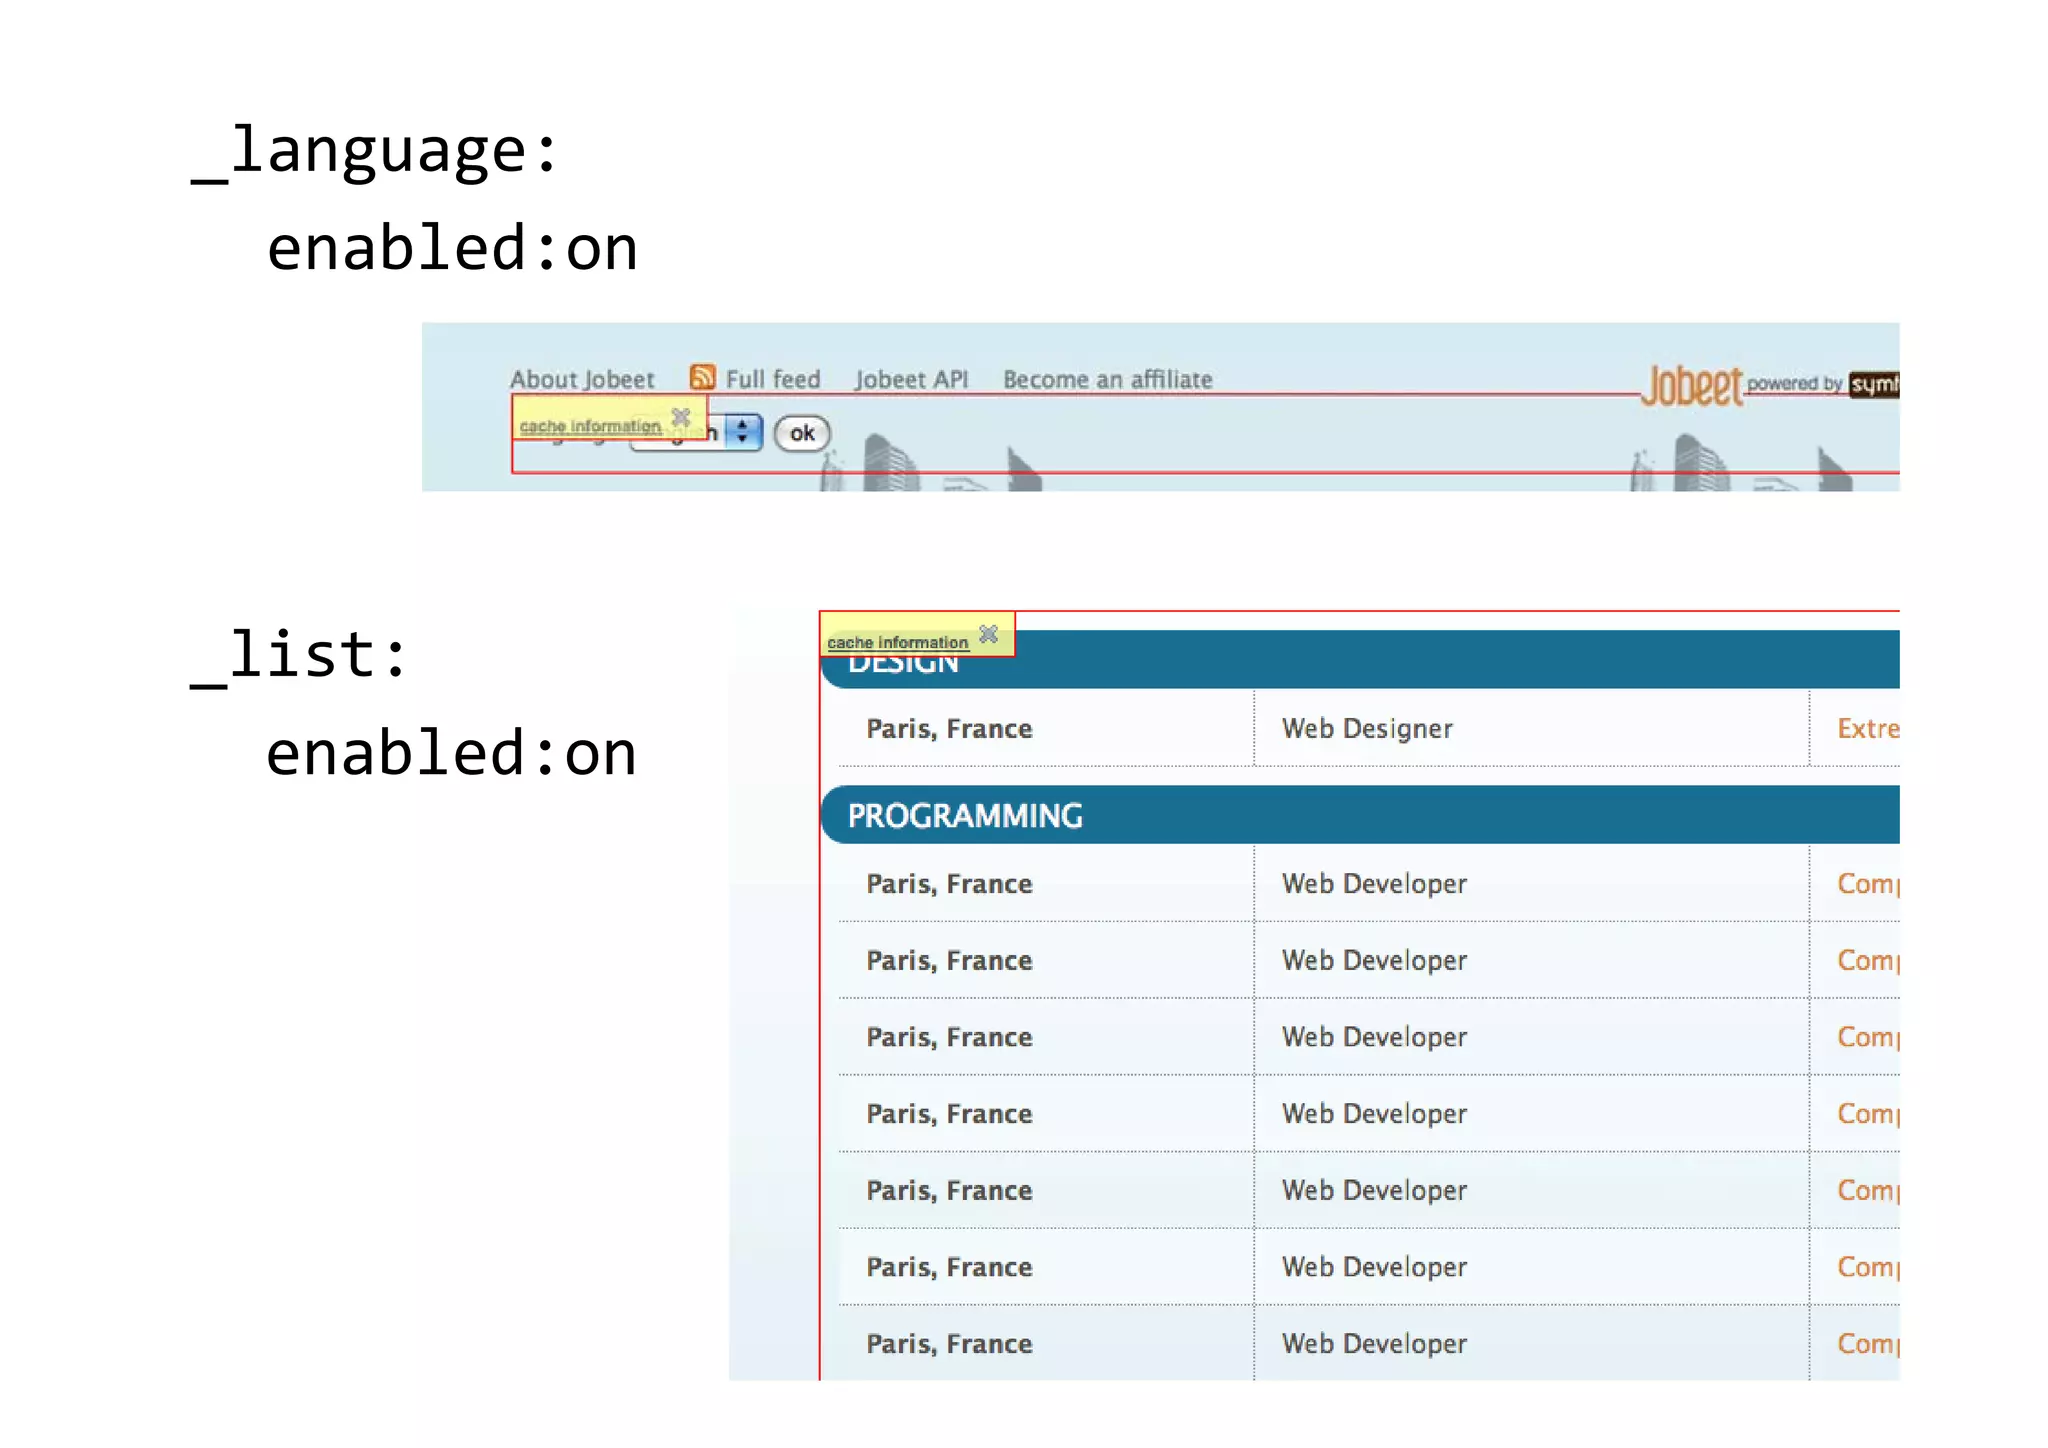Click Become an affiliate link
The width and height of the screenshot is (2048, 1448).
tap(1107, 380)
